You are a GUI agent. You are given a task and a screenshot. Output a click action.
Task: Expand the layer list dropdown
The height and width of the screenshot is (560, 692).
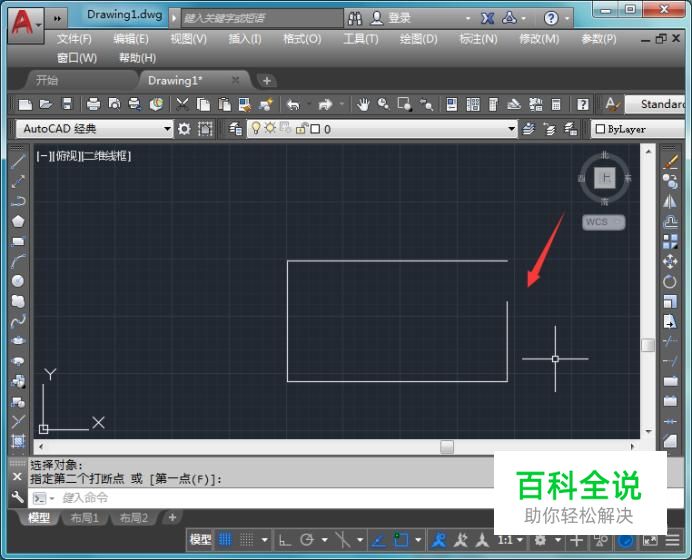(x=511, y=129)
